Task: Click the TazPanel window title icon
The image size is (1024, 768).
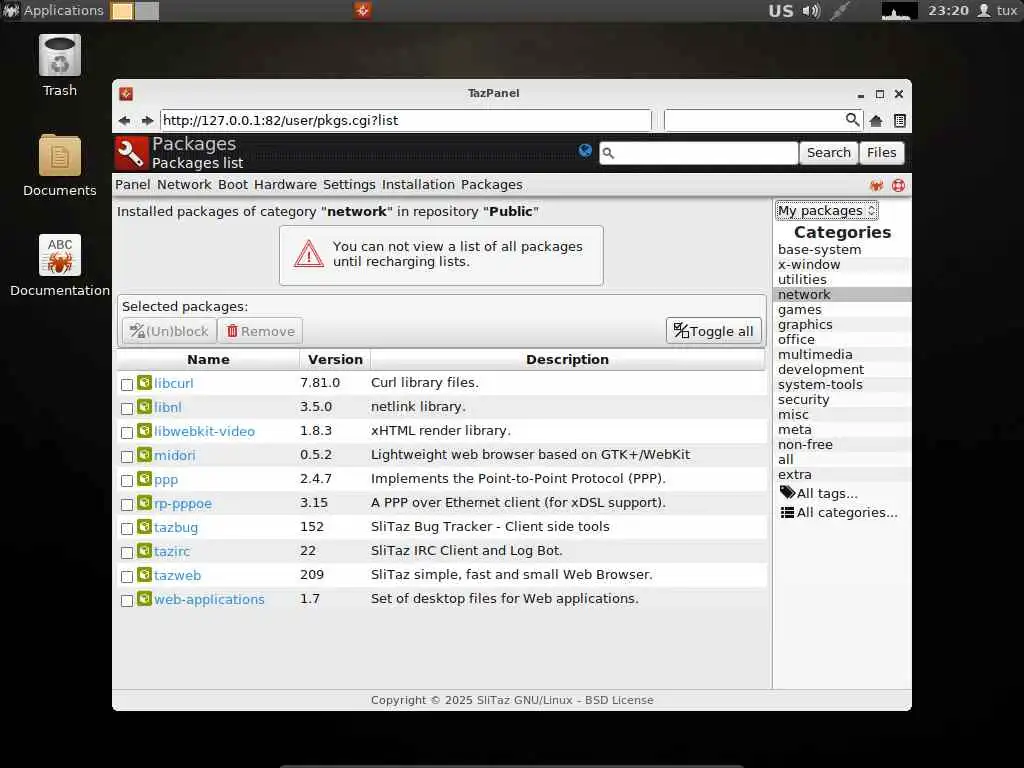Action: 126,93
